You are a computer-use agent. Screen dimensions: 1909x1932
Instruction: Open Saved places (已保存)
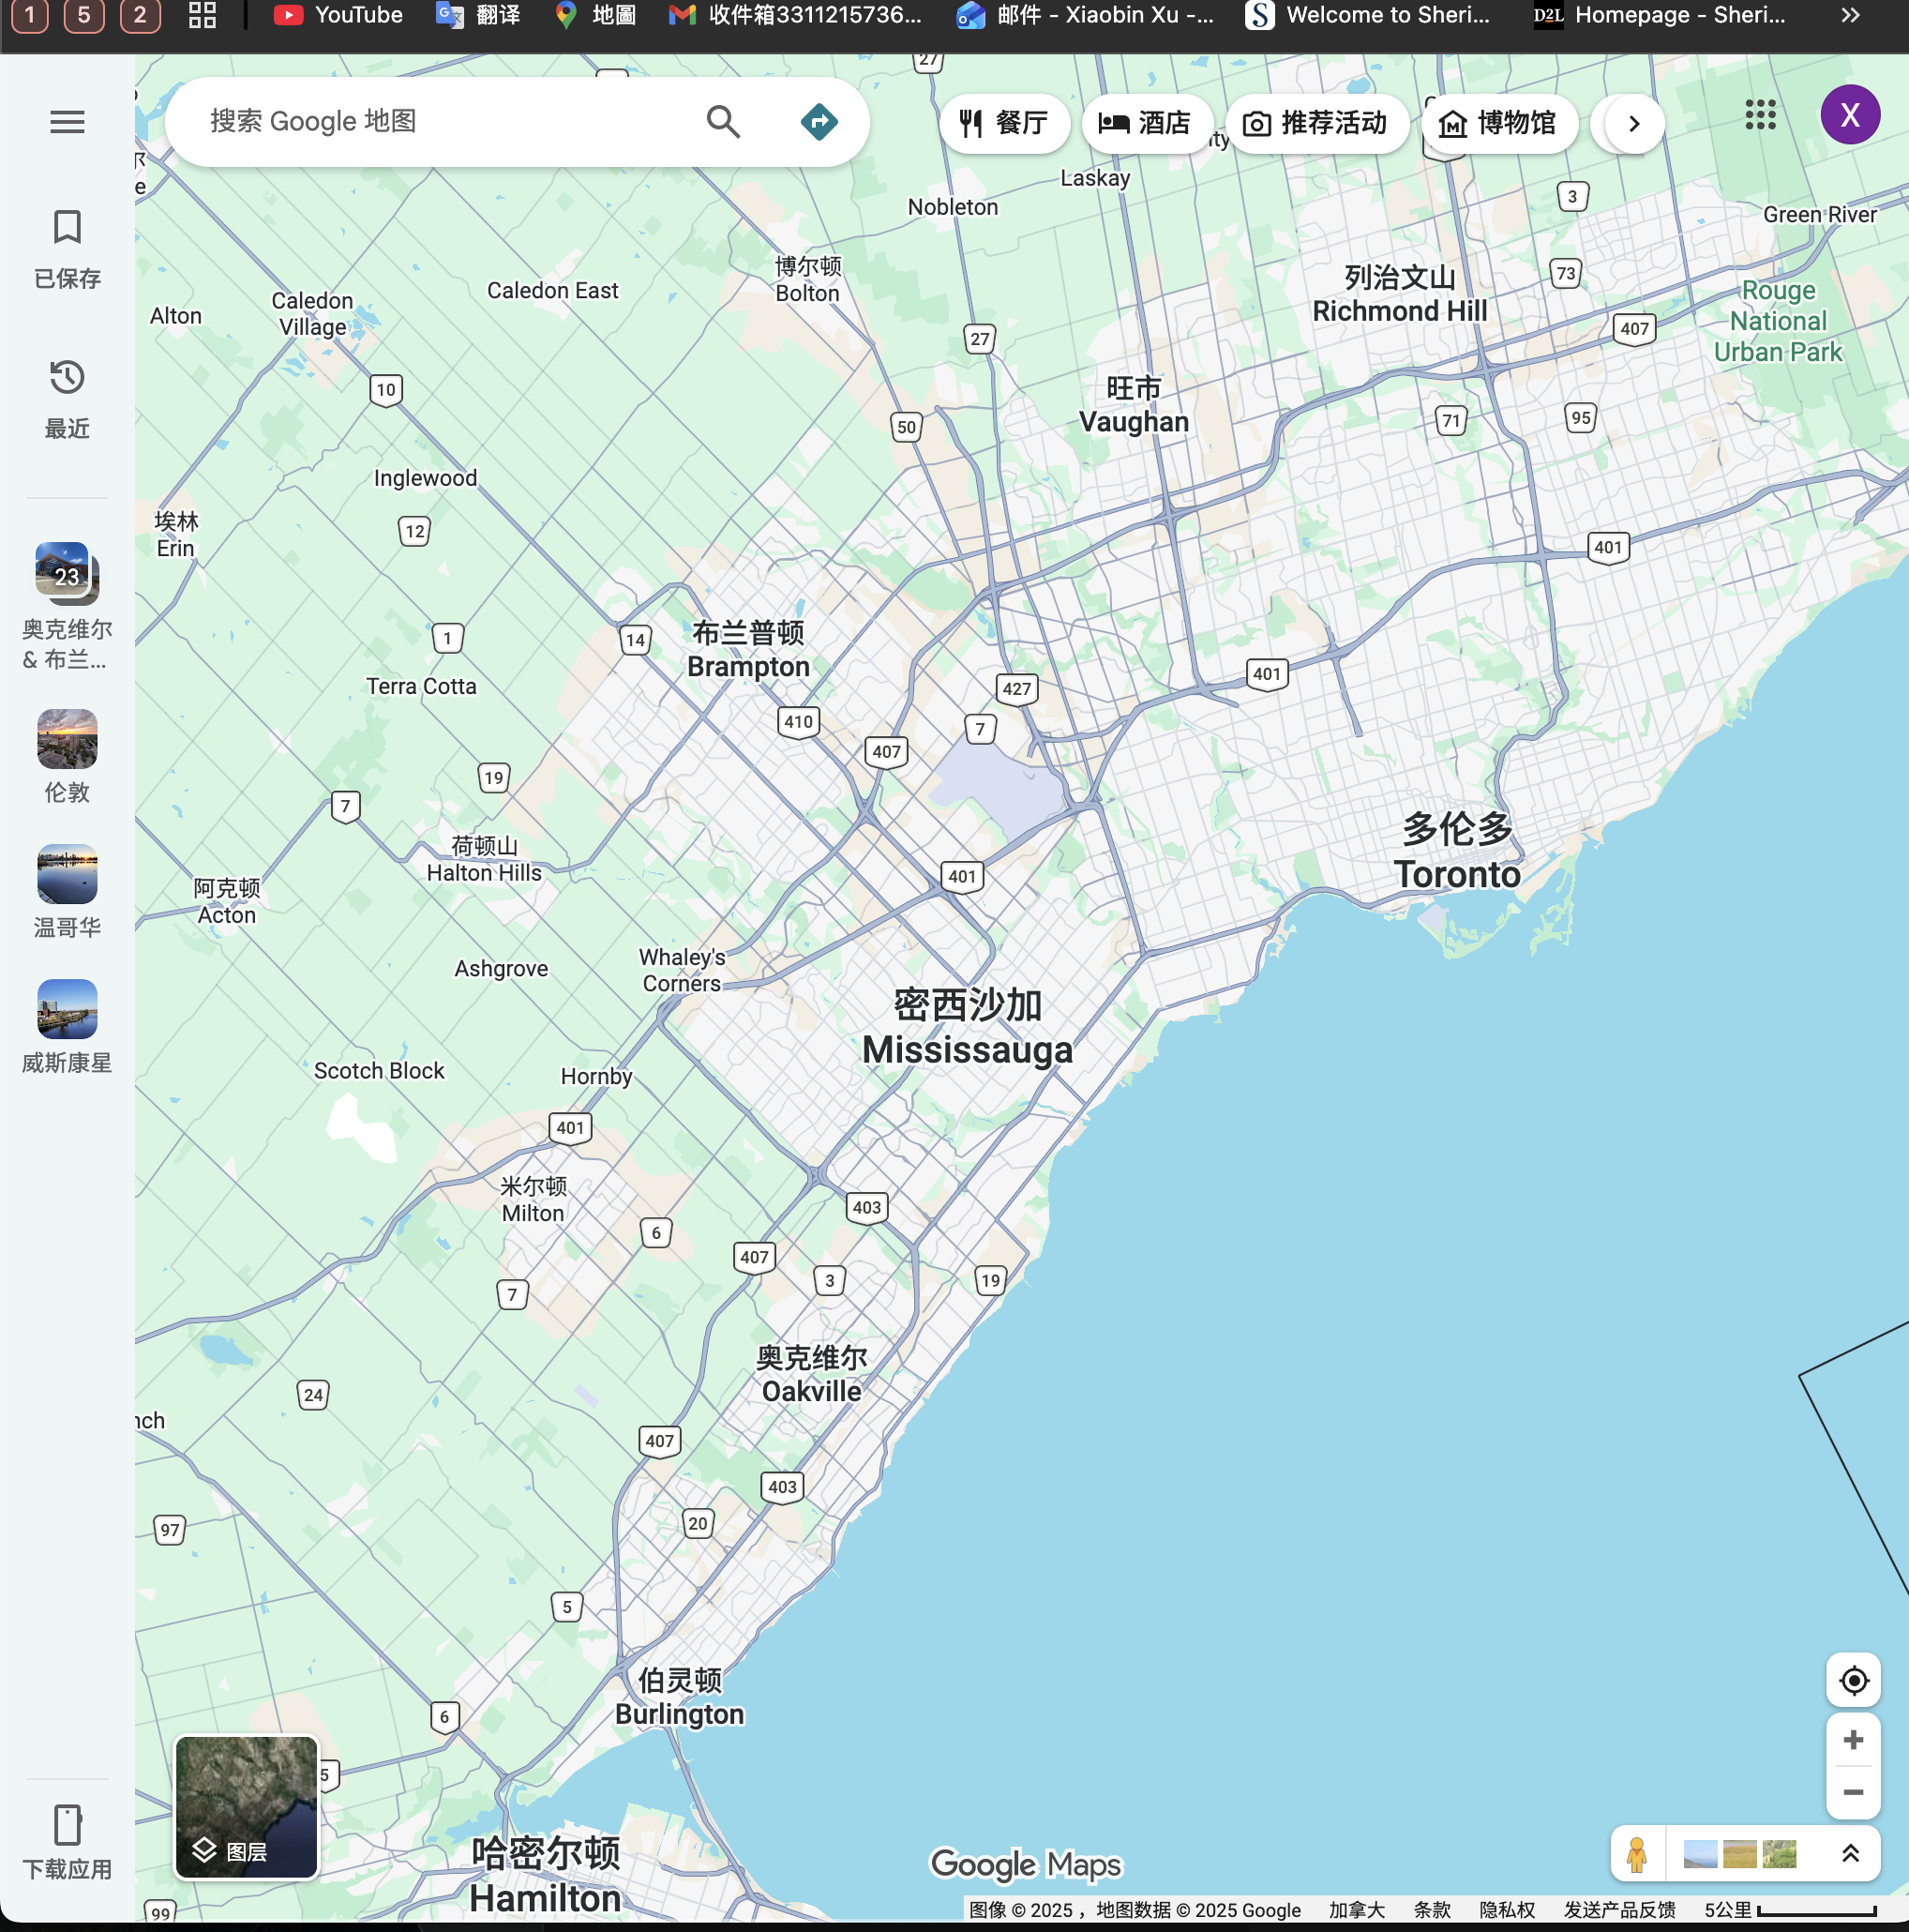[67, 247]
